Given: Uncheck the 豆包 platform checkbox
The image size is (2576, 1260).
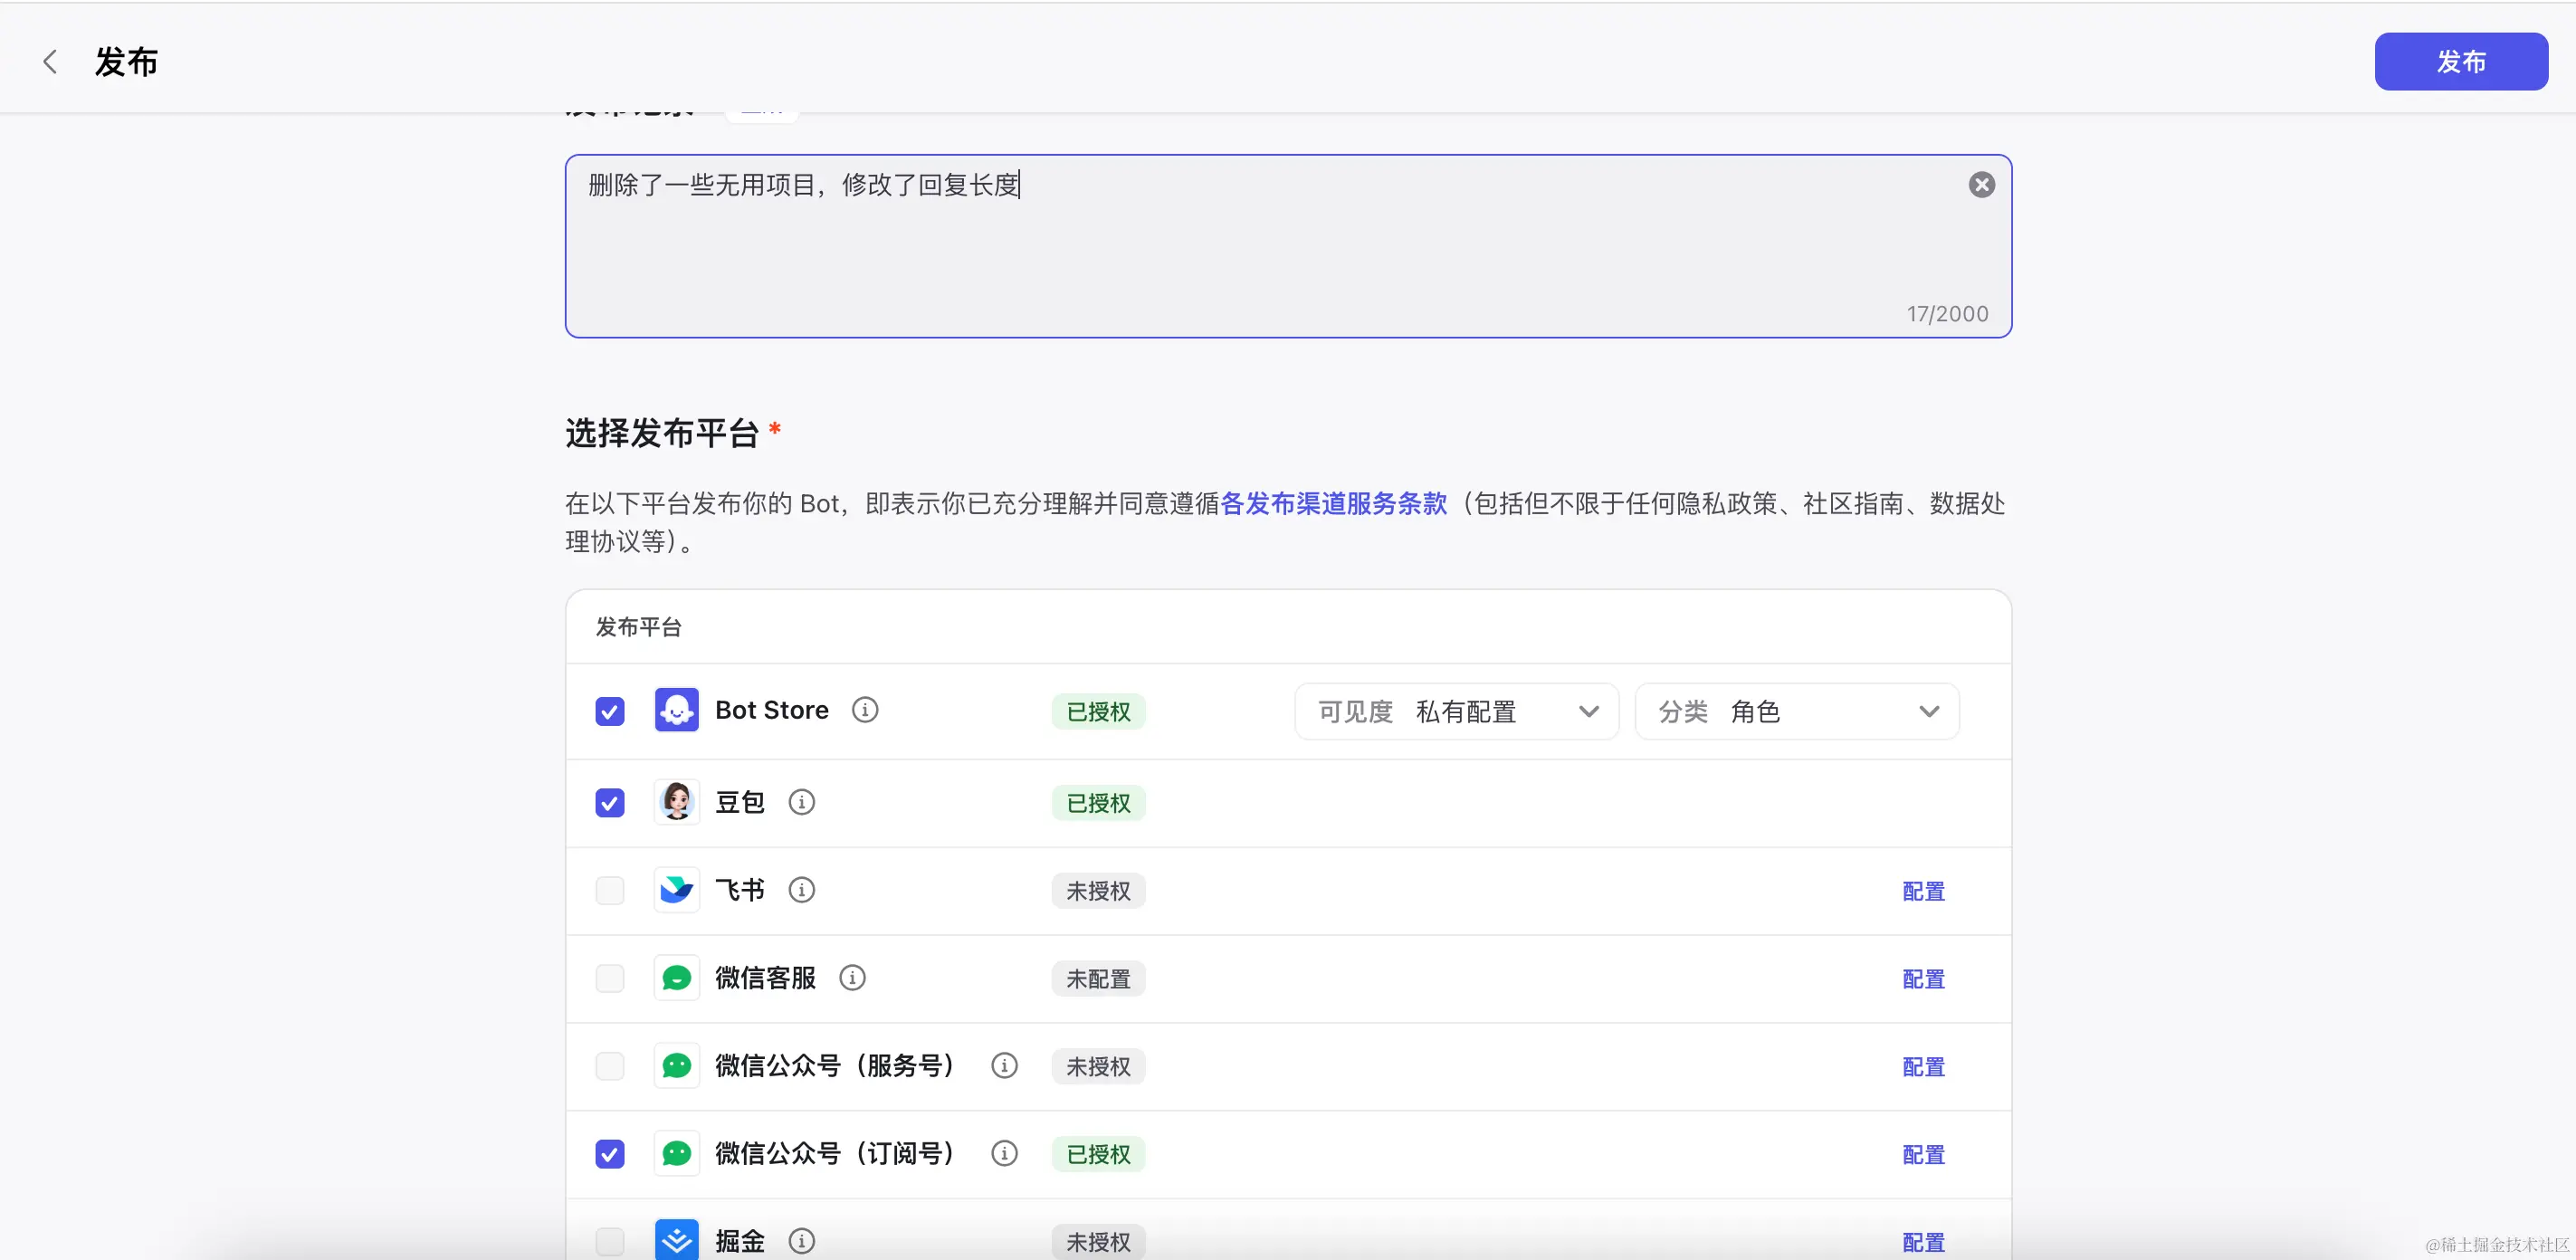Looking at the screenshot, I should click(x=610, y=803).
